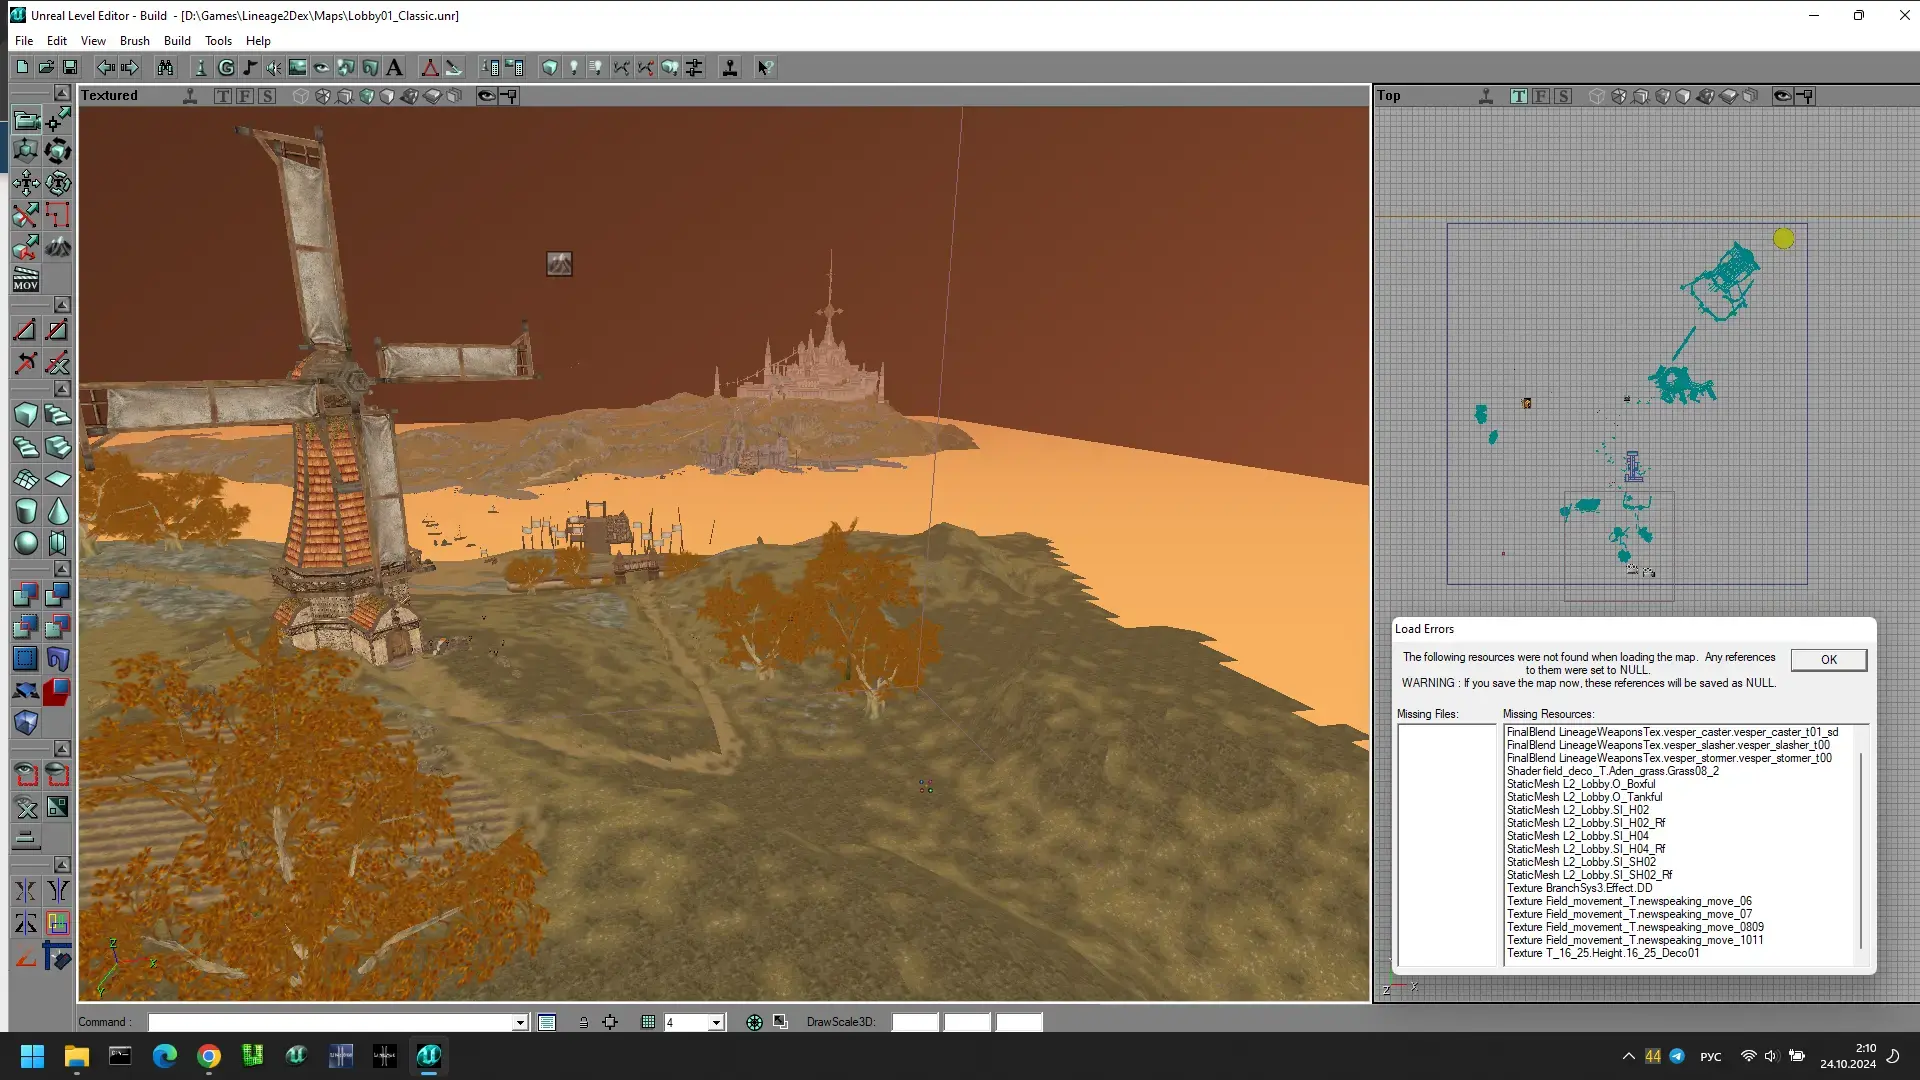1920x1080 pixels.
Task: Open the Sound browser speaker icon
Action: pyautogui.click(x=274, y=67)
